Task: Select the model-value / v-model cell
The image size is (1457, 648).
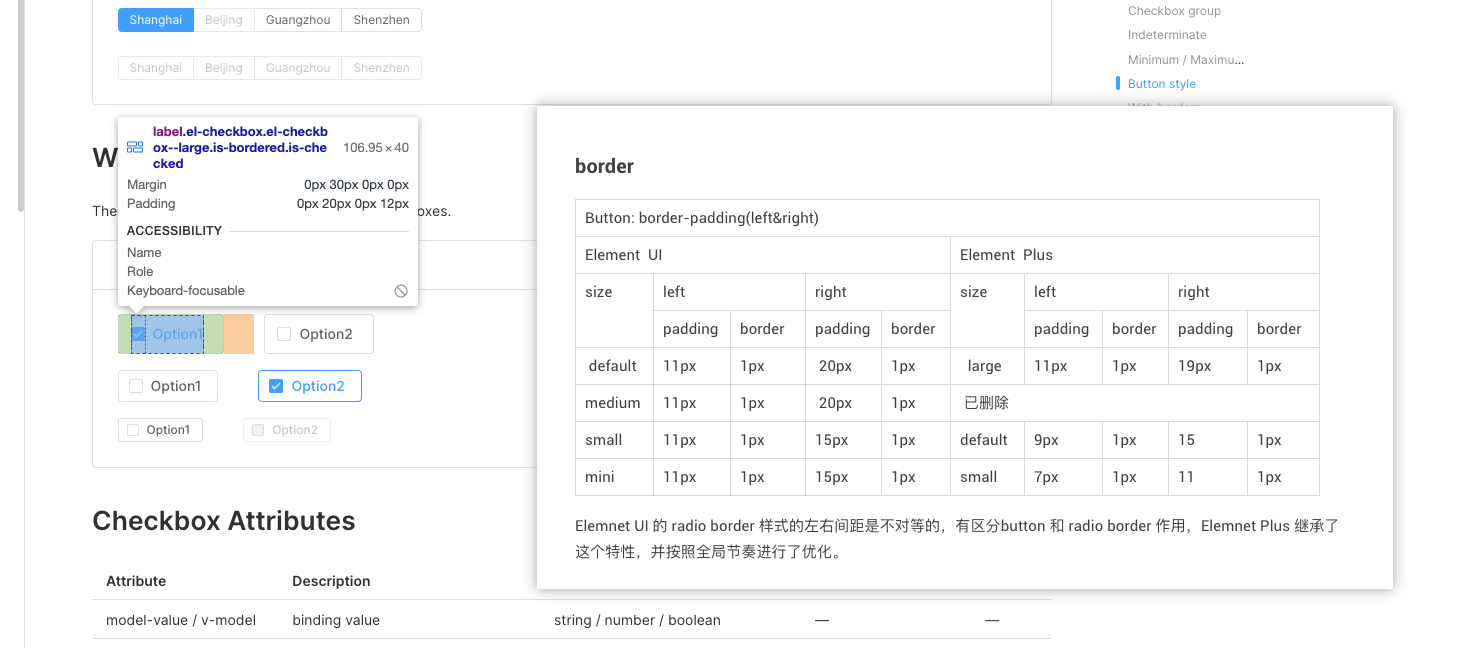Action: coord(181,620)
